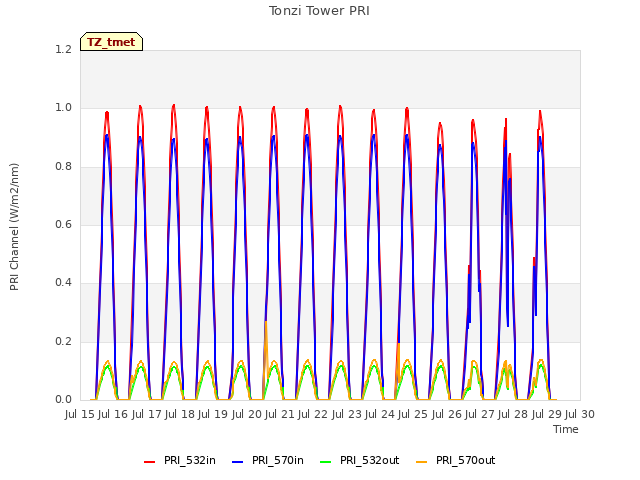Click the PRI_570in legend label
This screenshot has width=640, height=480.
(x=278, y=460)
